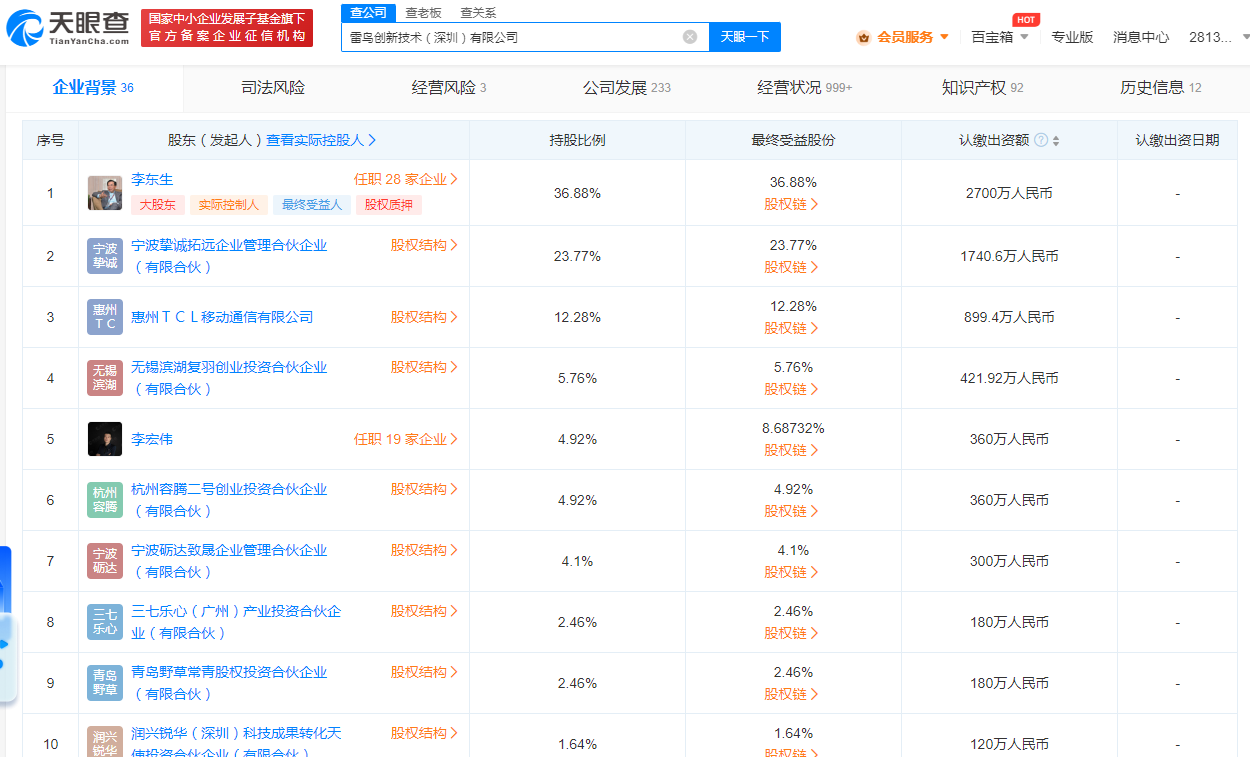The height and width of the screenshot is (757, 1250).
Task: Select the 知识产权 tab
Action: [x=982, y=88]
